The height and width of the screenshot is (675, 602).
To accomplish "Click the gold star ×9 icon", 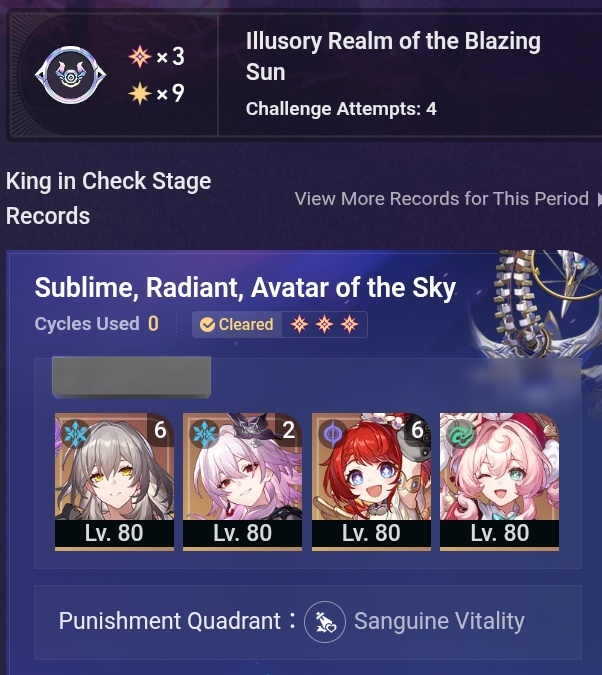I will (x=140, y=93).
